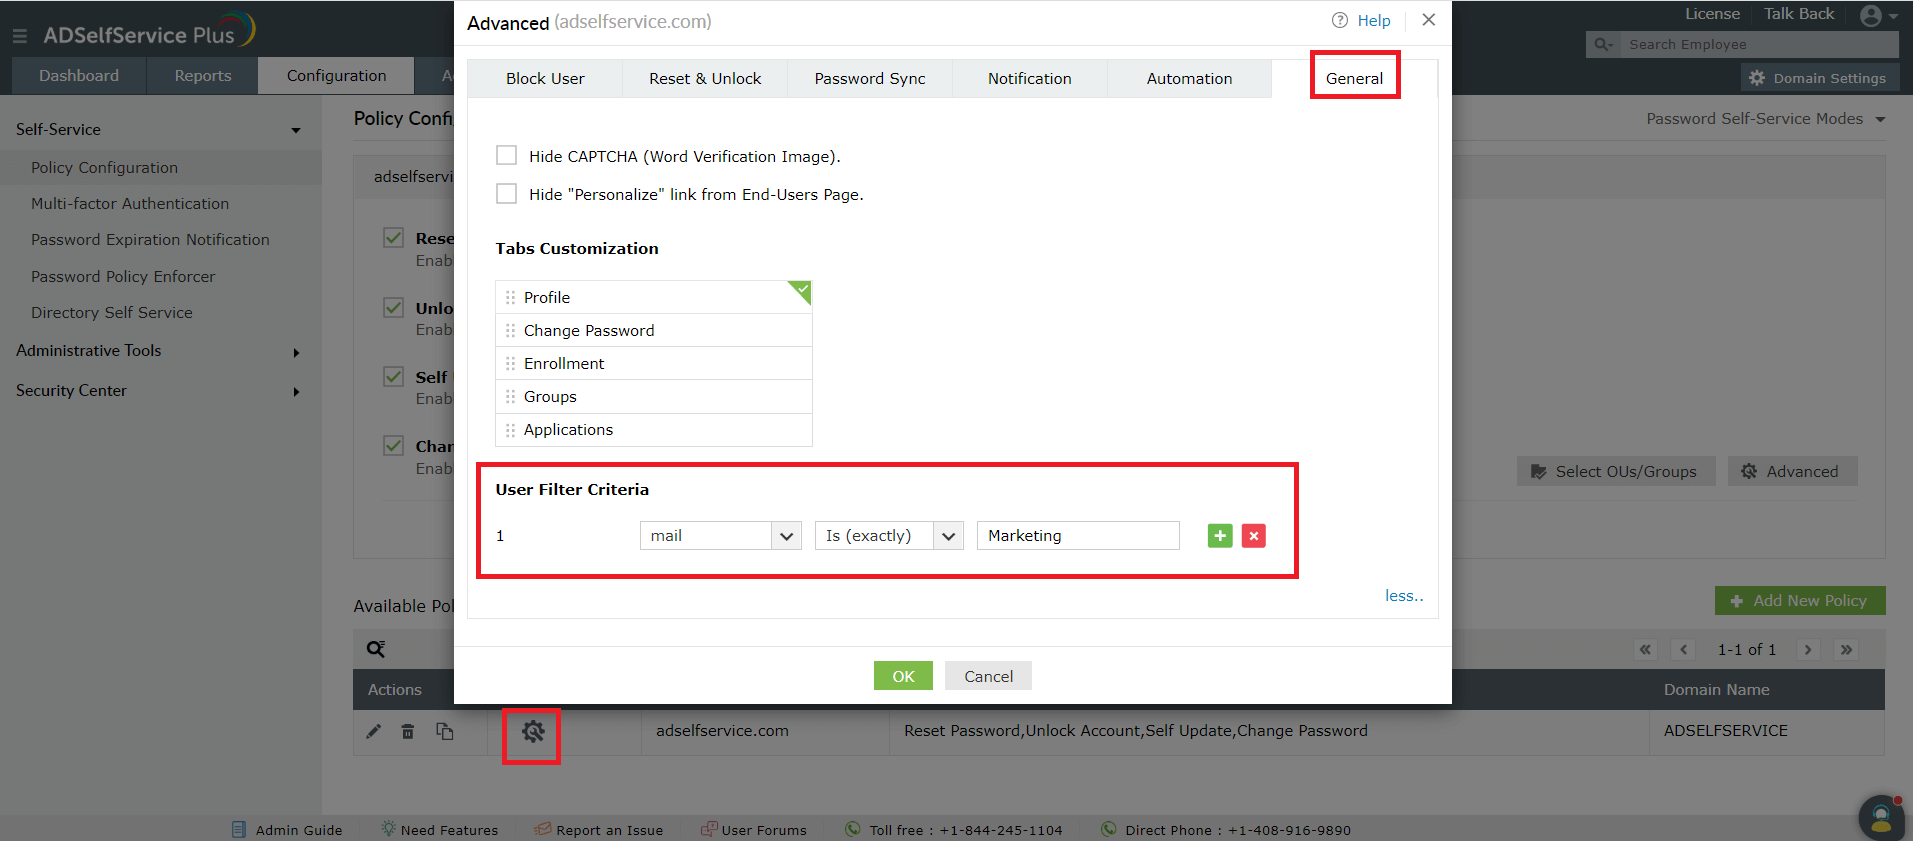Open Password Policy Enforcer in sidebar
1913x841 pixels.
pyautogui.click(x=123, y=277)
